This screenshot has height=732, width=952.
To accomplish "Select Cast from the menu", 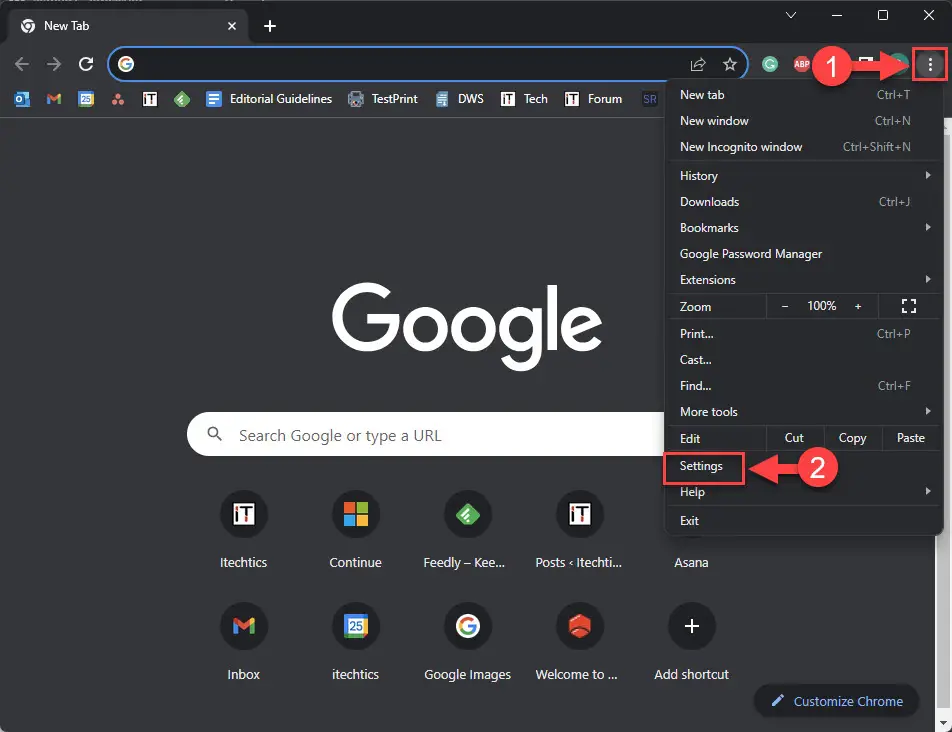I will point(805,360).
